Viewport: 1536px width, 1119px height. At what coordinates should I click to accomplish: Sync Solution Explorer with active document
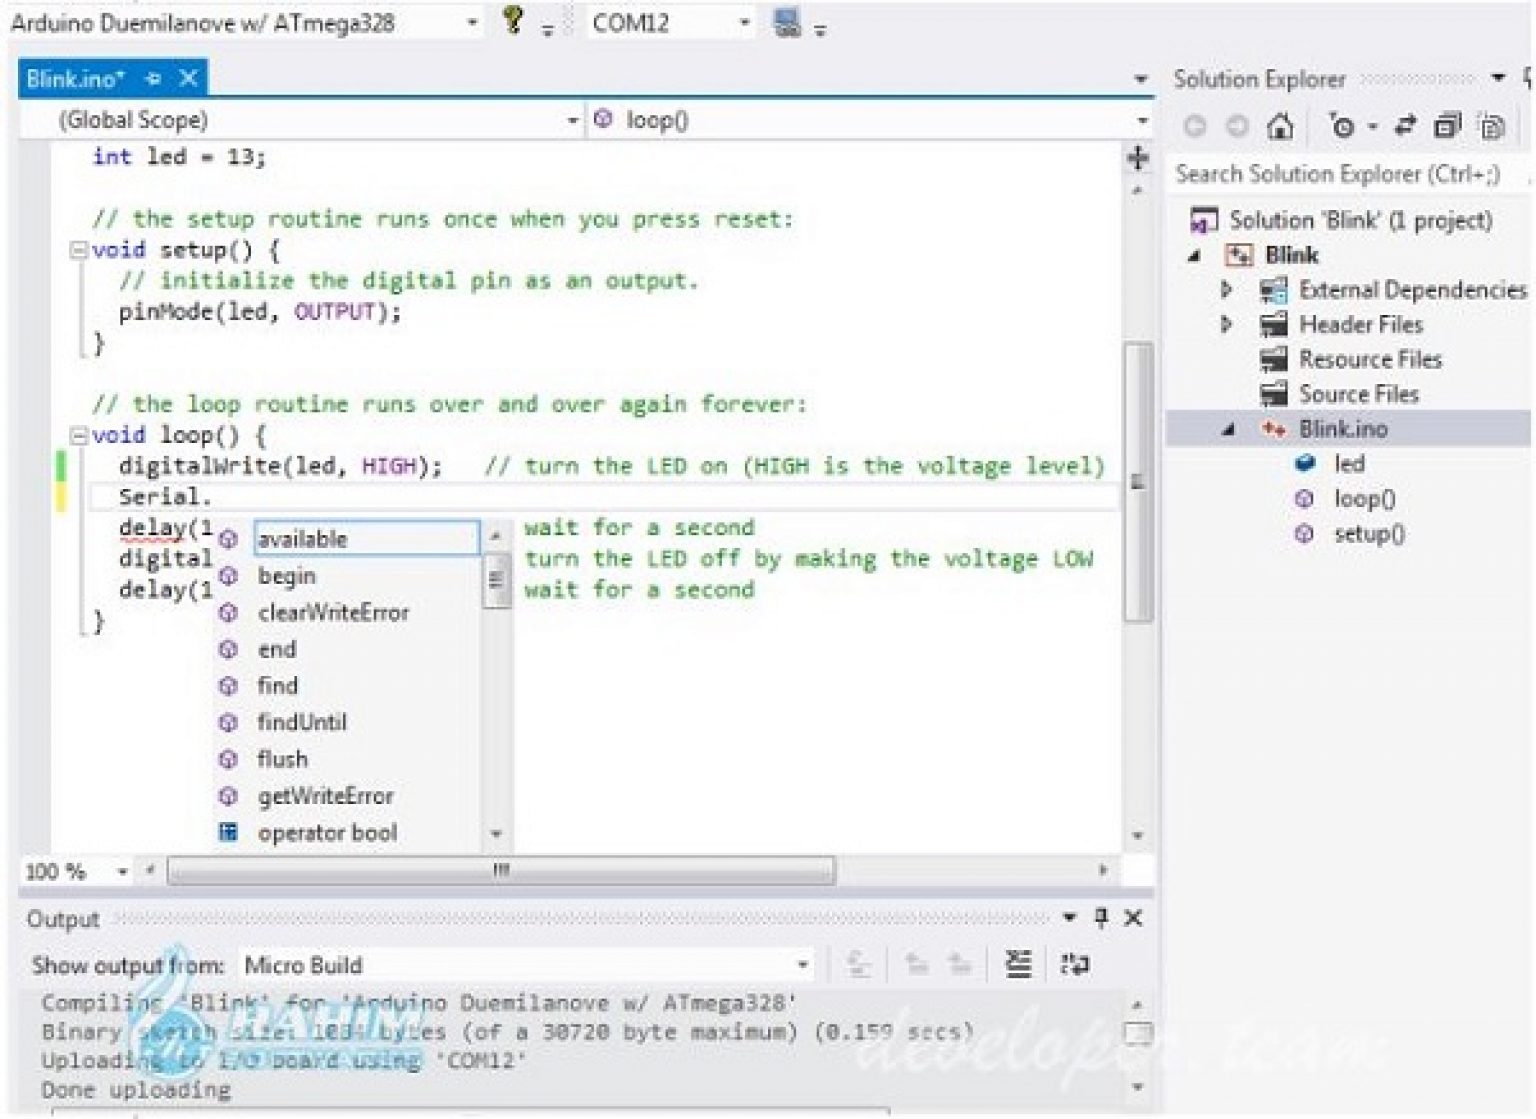1405,127
